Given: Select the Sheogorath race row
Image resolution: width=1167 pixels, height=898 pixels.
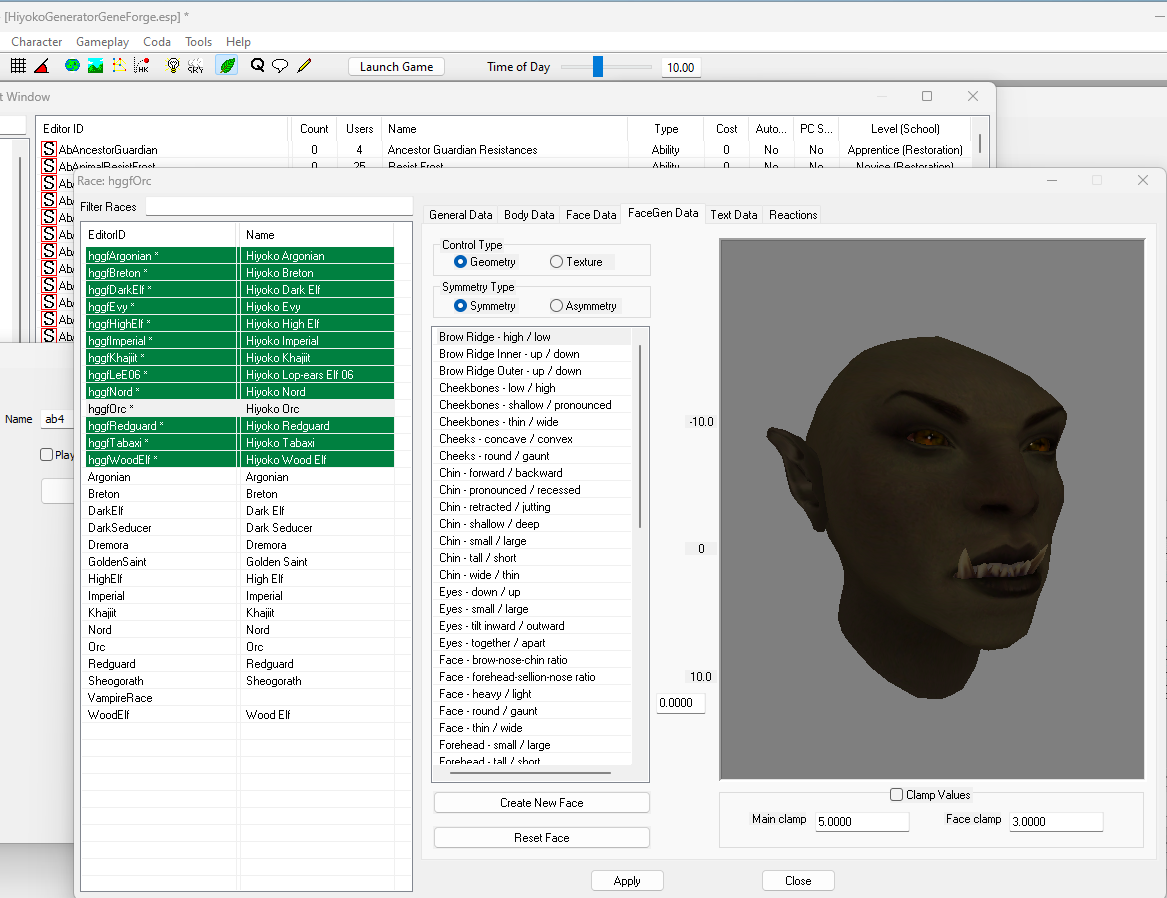Looking at the screenshot, I should (x=240, y=681).
